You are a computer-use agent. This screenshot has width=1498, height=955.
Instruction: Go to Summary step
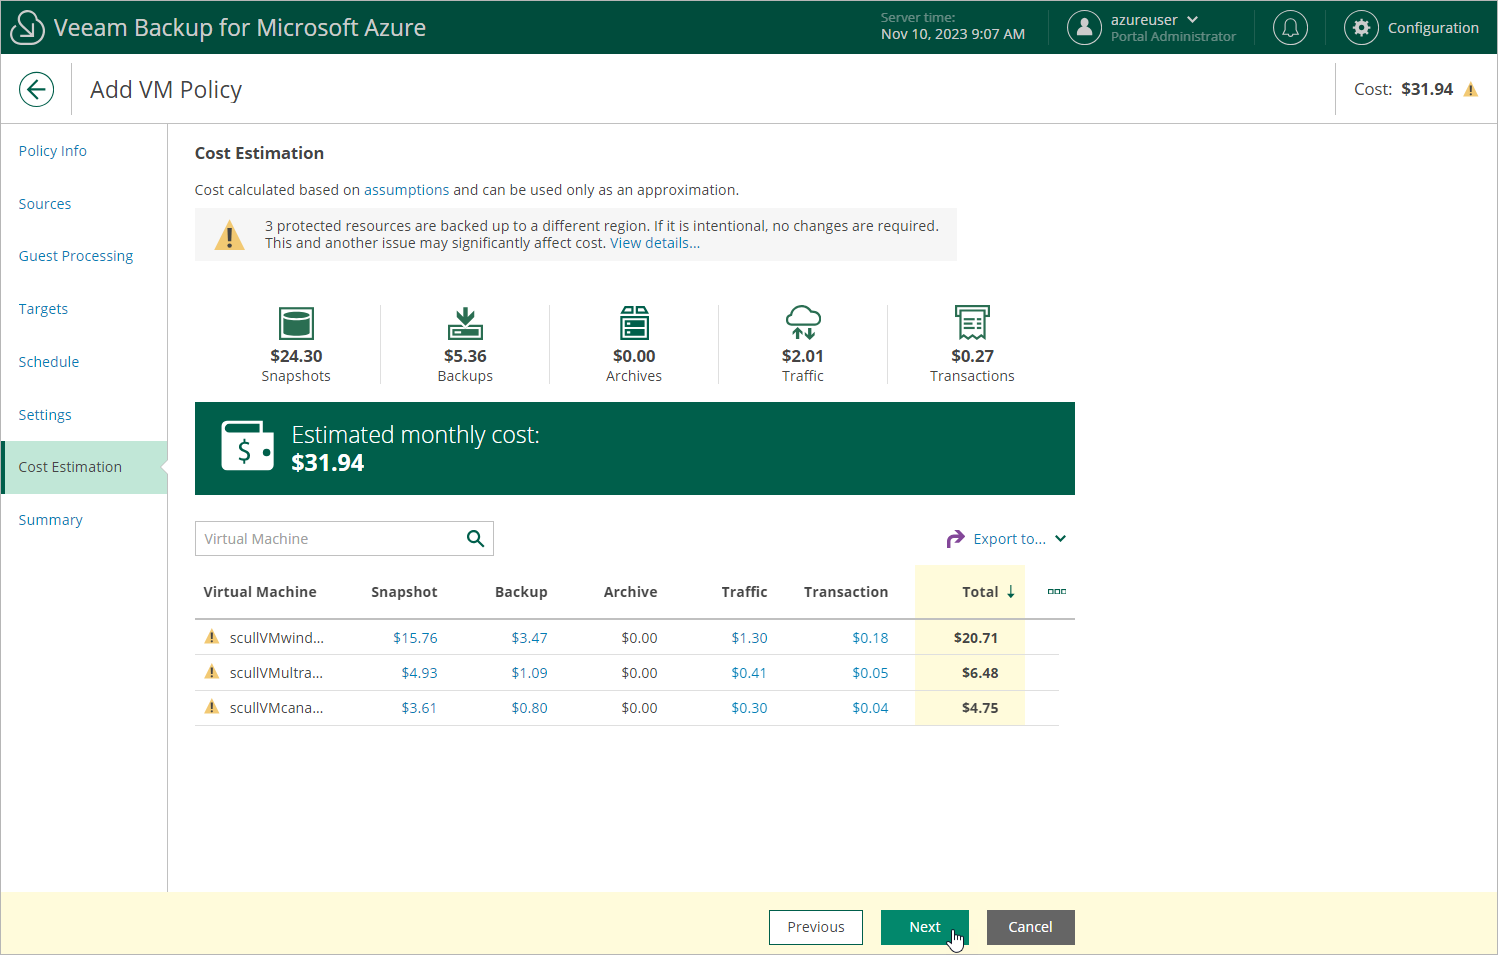coord(51,520)
